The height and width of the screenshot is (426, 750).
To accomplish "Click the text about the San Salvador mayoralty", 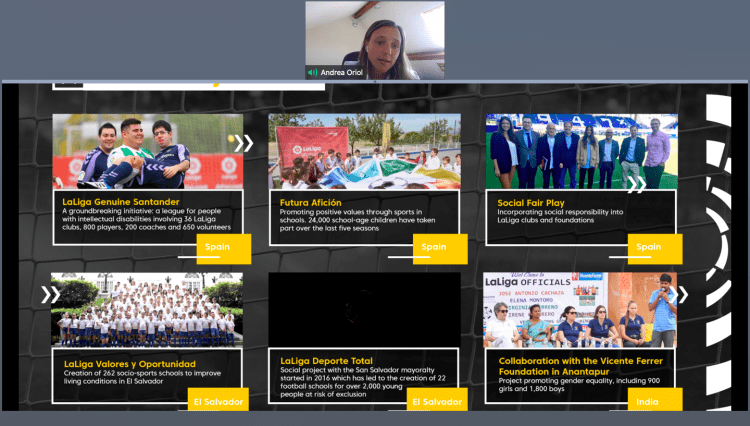I will [x=363, y=382].
